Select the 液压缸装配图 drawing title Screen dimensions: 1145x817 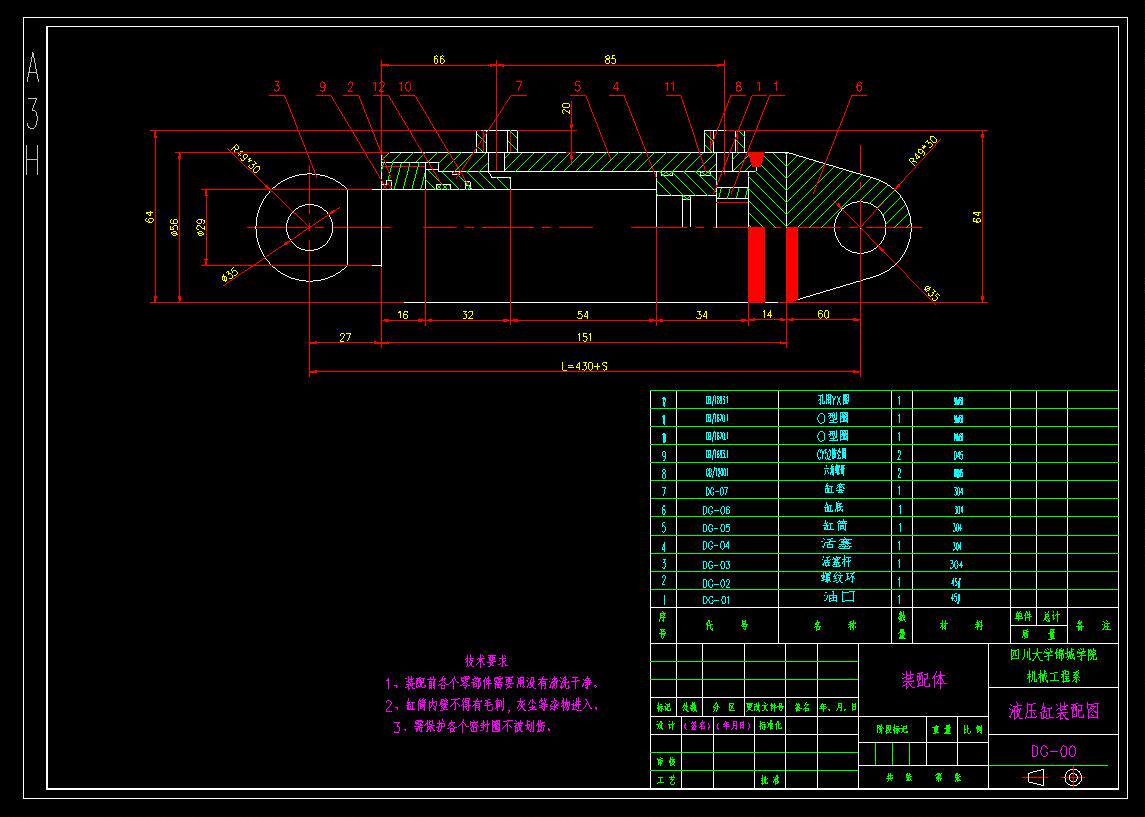coord(1054,711)
